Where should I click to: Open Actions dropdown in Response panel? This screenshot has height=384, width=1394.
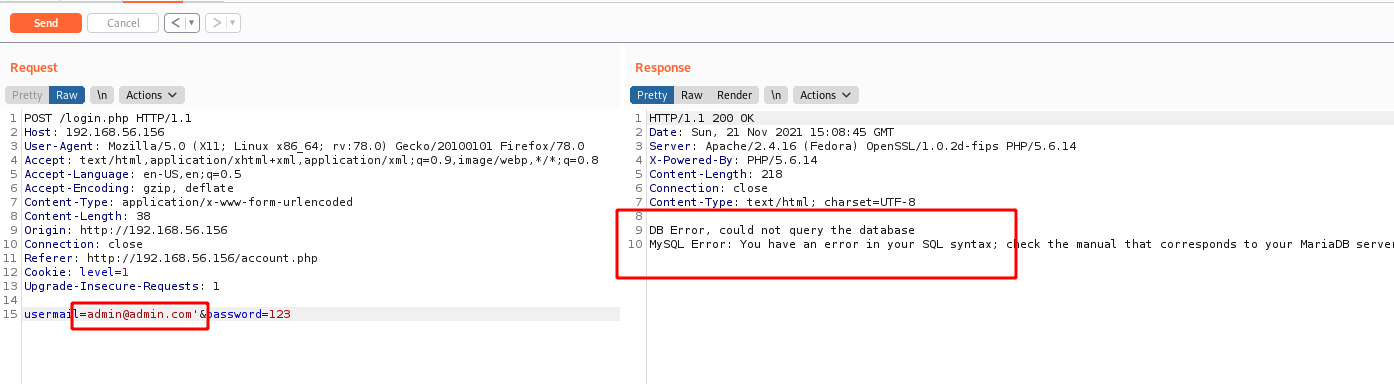[x=826, y=95]
